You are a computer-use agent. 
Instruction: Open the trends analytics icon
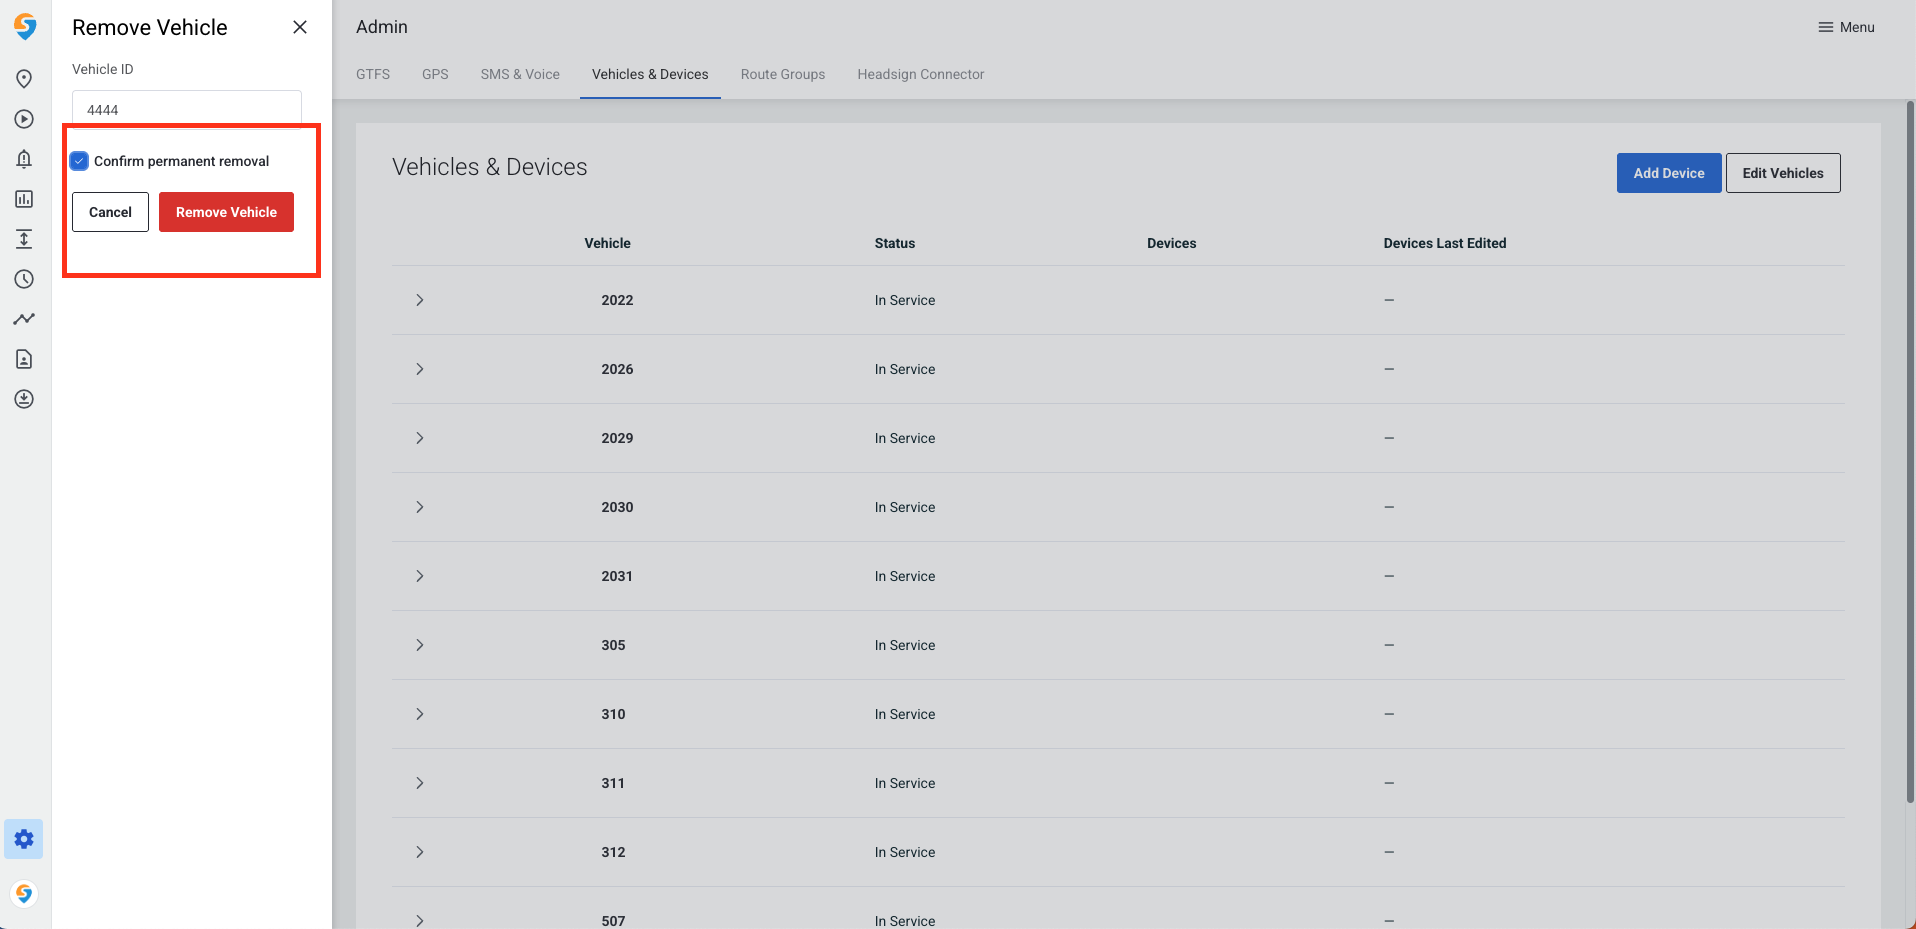pyautogui.click(x=24, y=318)
